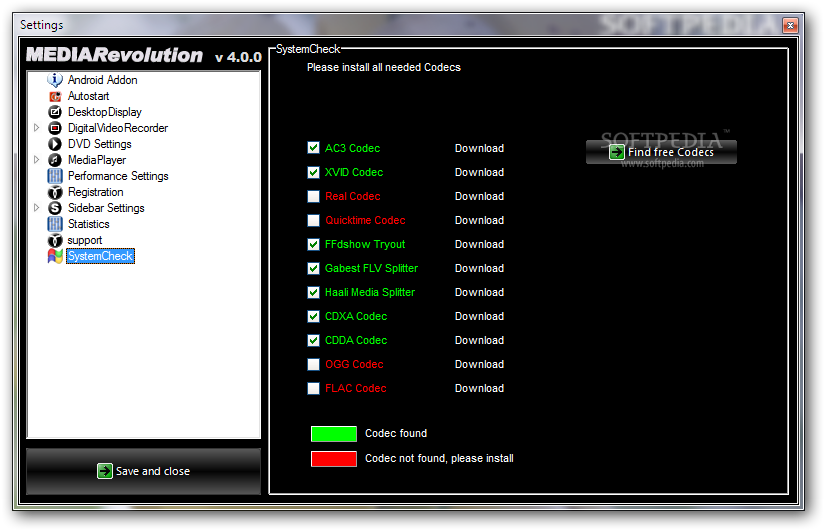
Task: Click the Find free Codecs button
Action: 661,152
